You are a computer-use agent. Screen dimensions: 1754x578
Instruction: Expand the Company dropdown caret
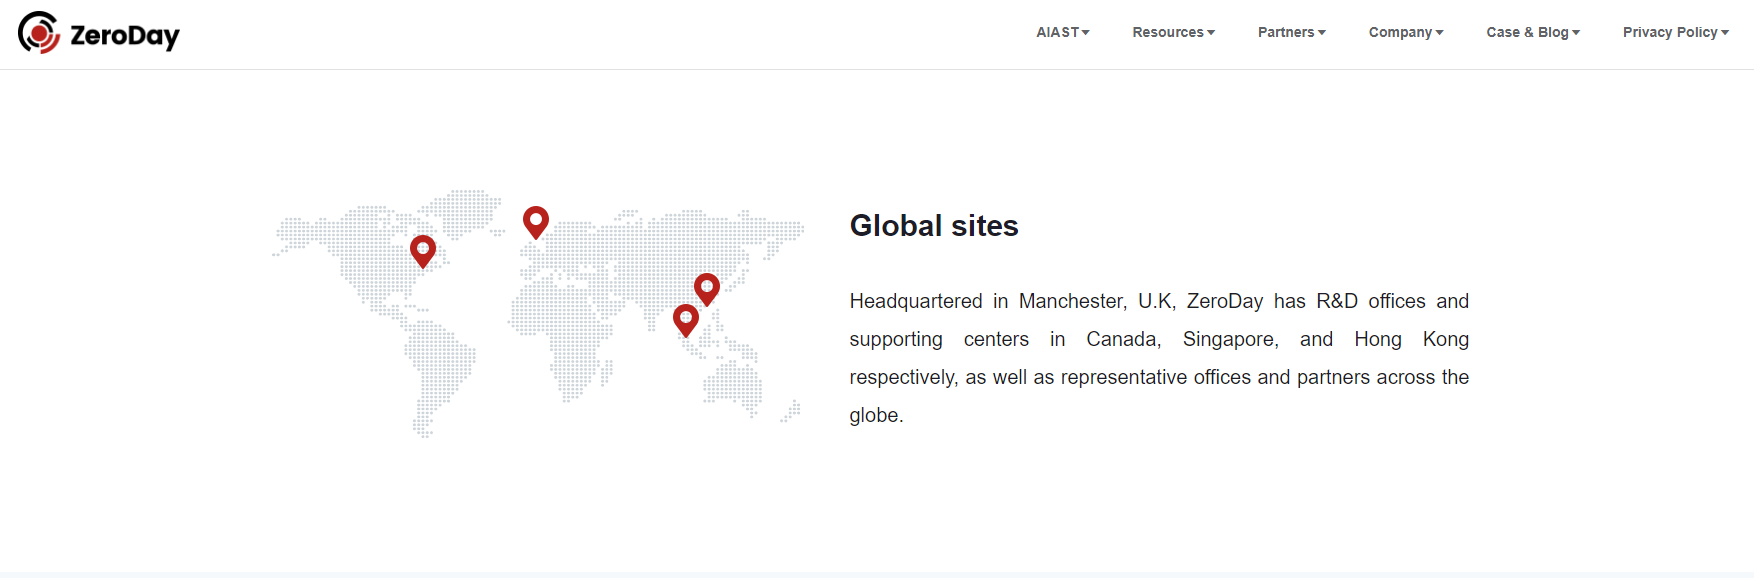(x=1440, y=33)
